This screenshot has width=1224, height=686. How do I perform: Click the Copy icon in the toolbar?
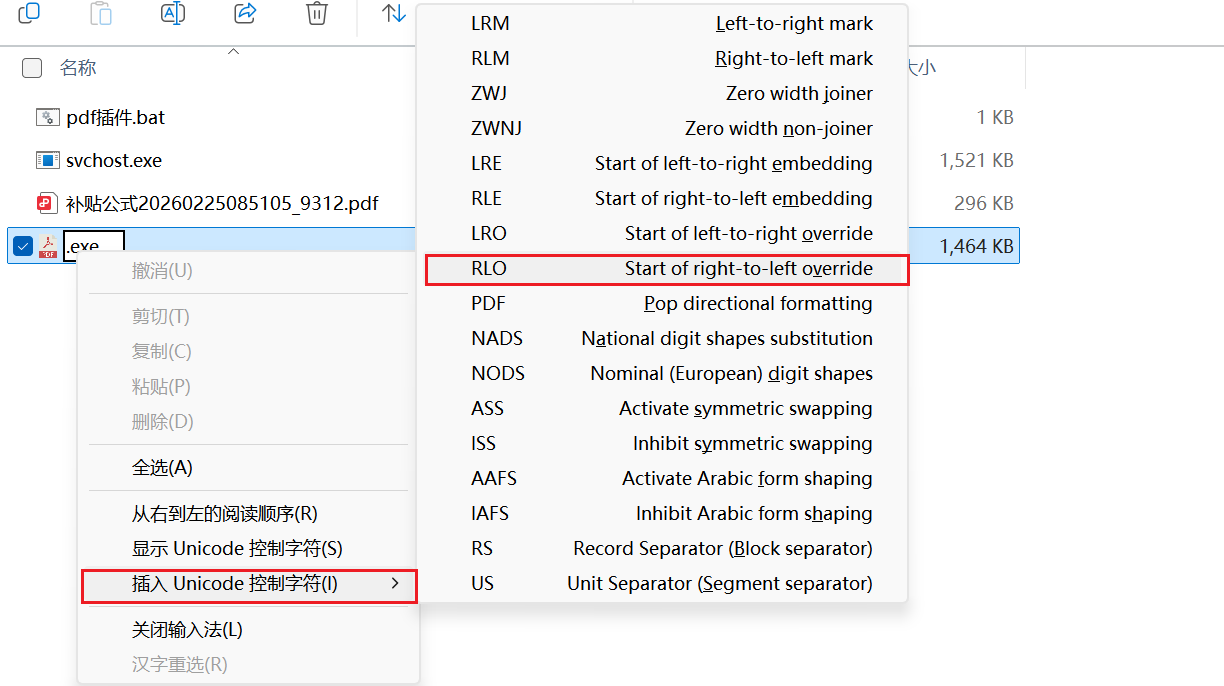tap(29, 13)
